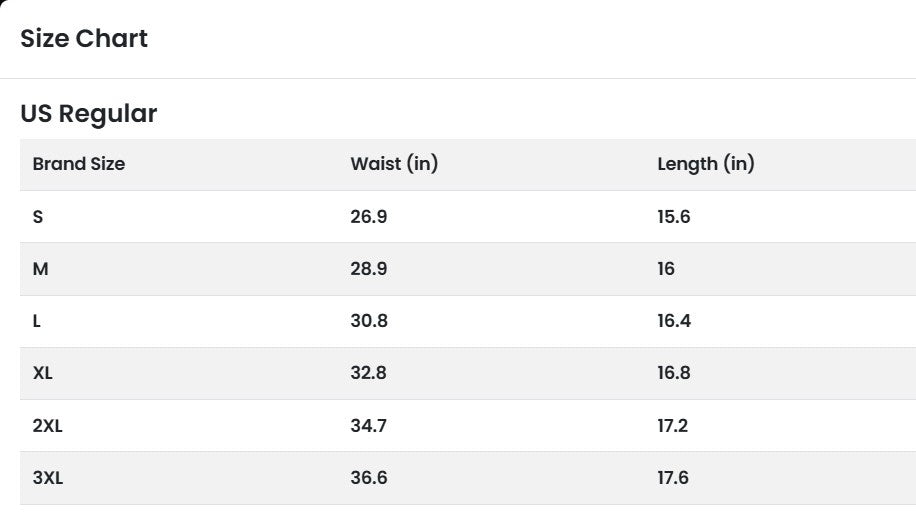
Task: Select size S in the Brand Size column
Action: point(38,217)
